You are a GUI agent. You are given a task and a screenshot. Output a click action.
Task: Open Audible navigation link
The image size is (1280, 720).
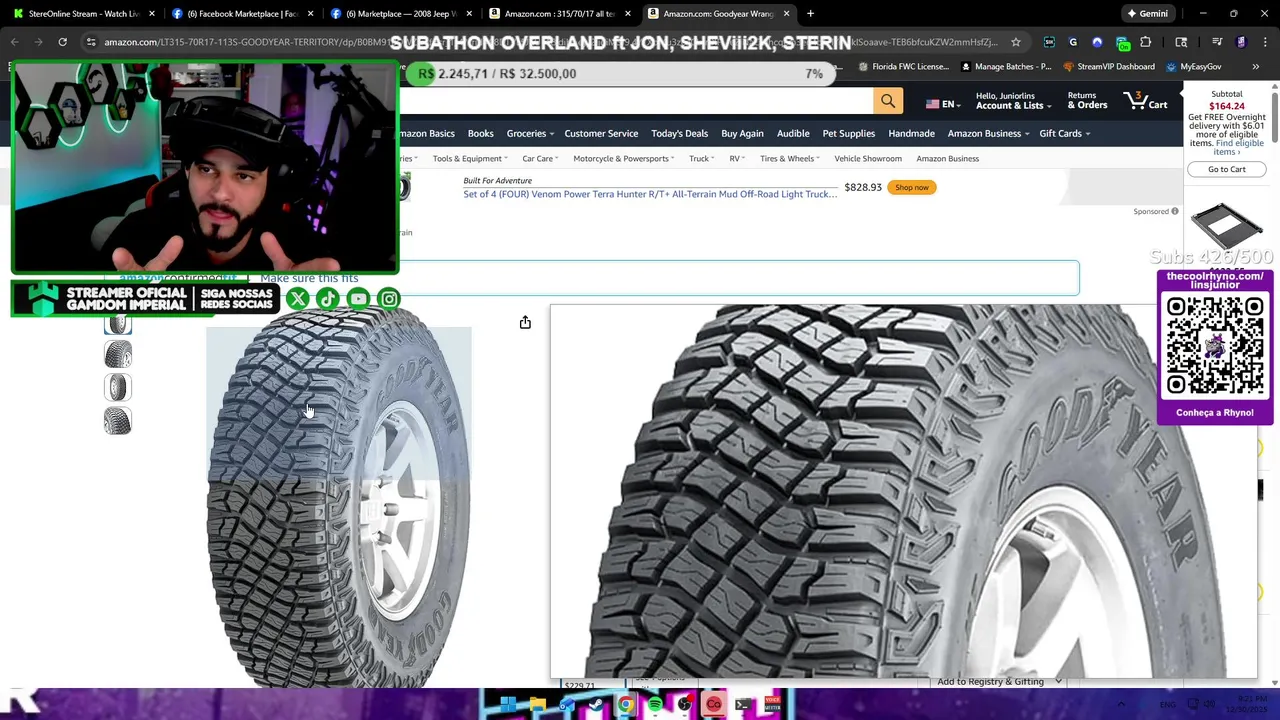(793, 133)
